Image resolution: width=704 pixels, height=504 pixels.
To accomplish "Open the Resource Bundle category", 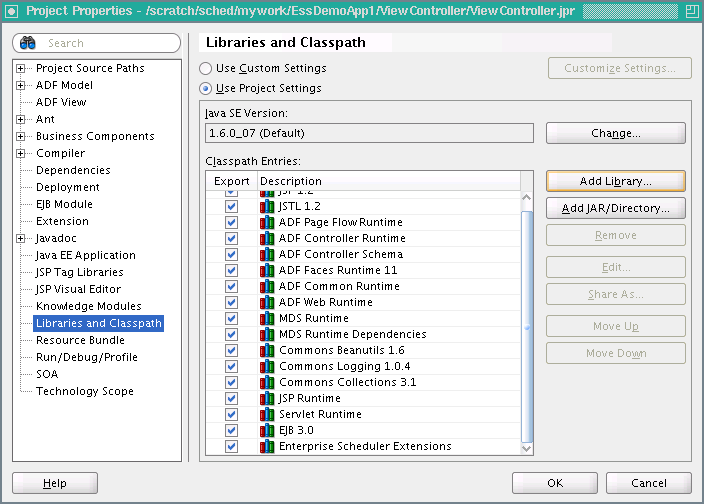I will pyautogui.click(x=80, y=340).
